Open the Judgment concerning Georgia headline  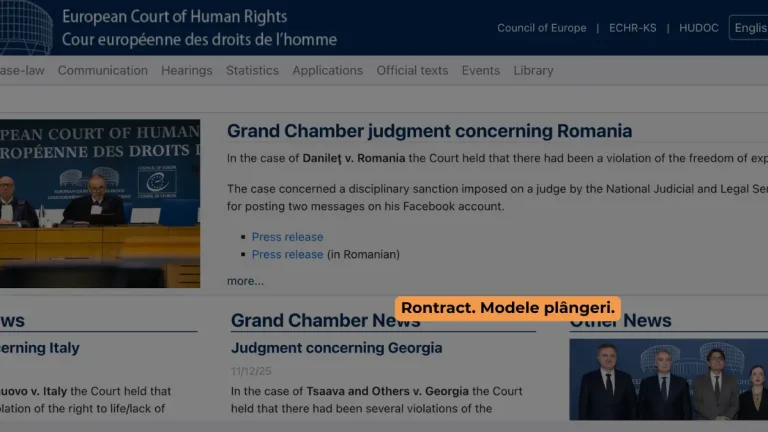click(336, 348)
